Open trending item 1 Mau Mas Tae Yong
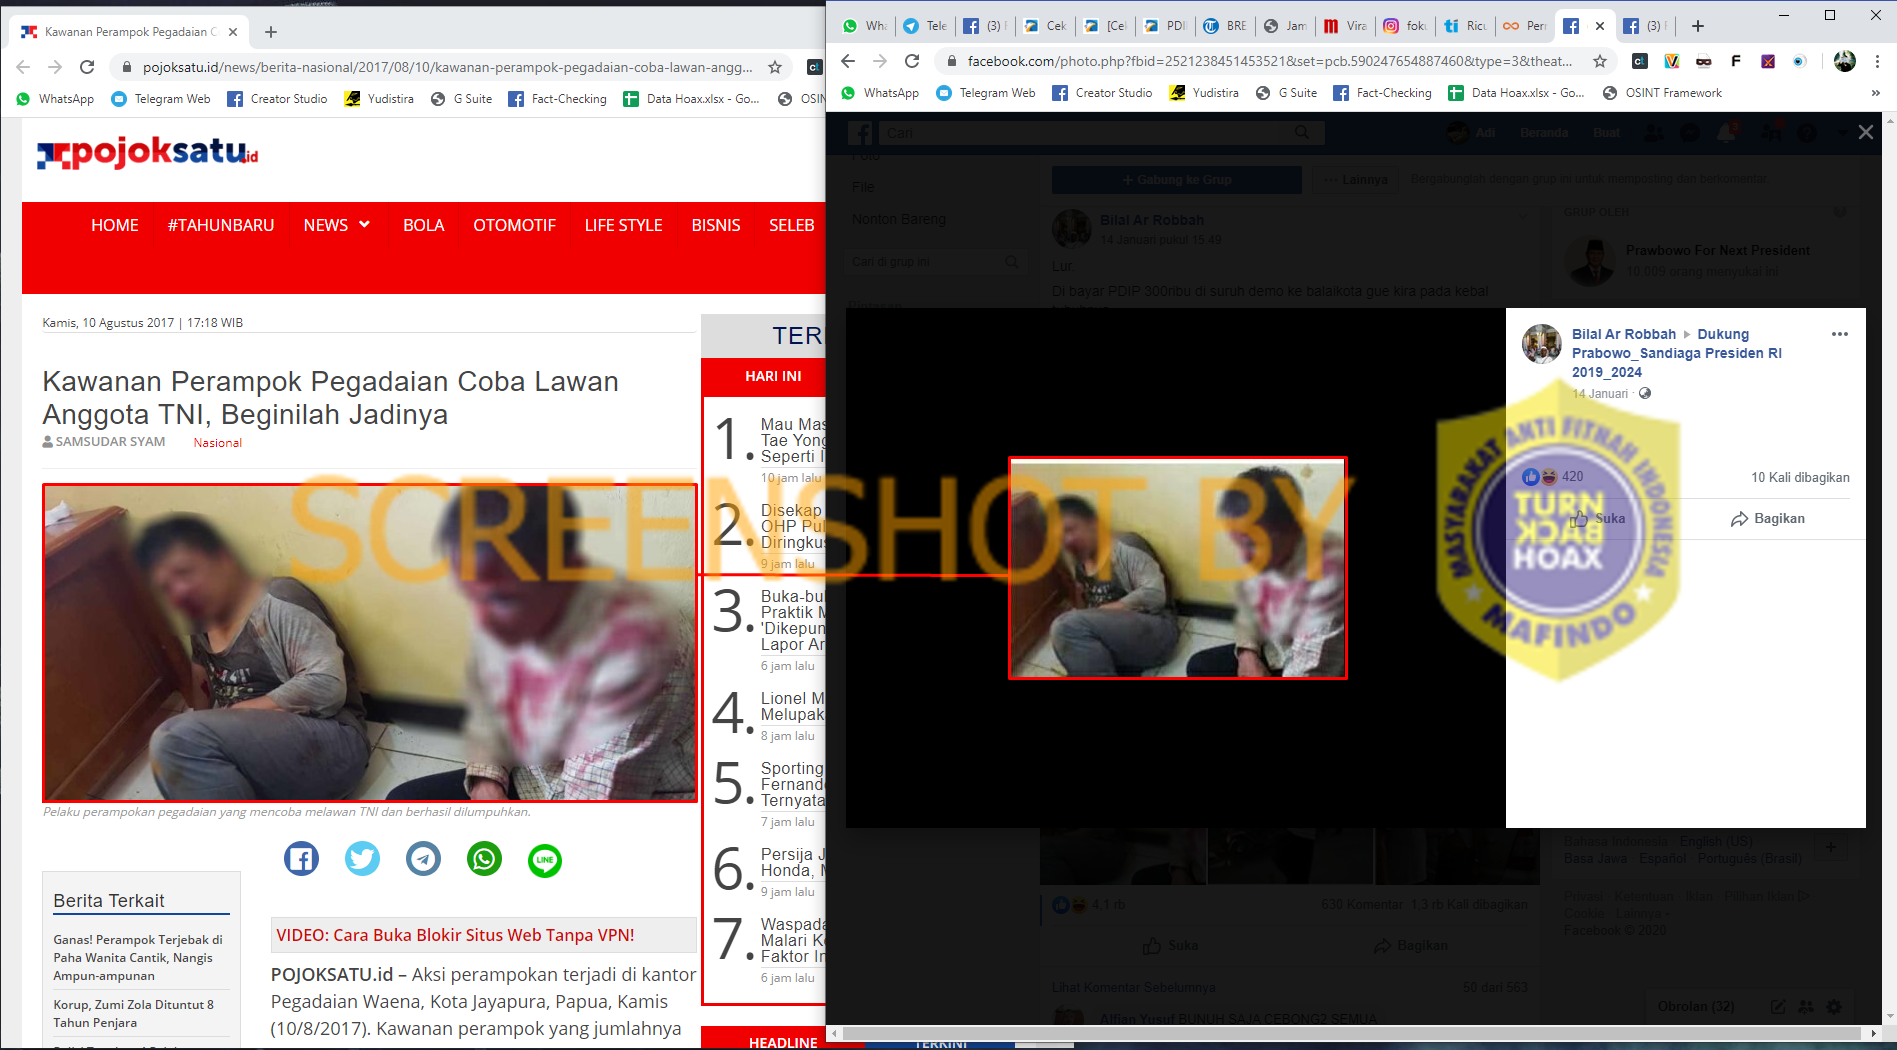This screenshot has height=1050, width=1897. [792, 440]
